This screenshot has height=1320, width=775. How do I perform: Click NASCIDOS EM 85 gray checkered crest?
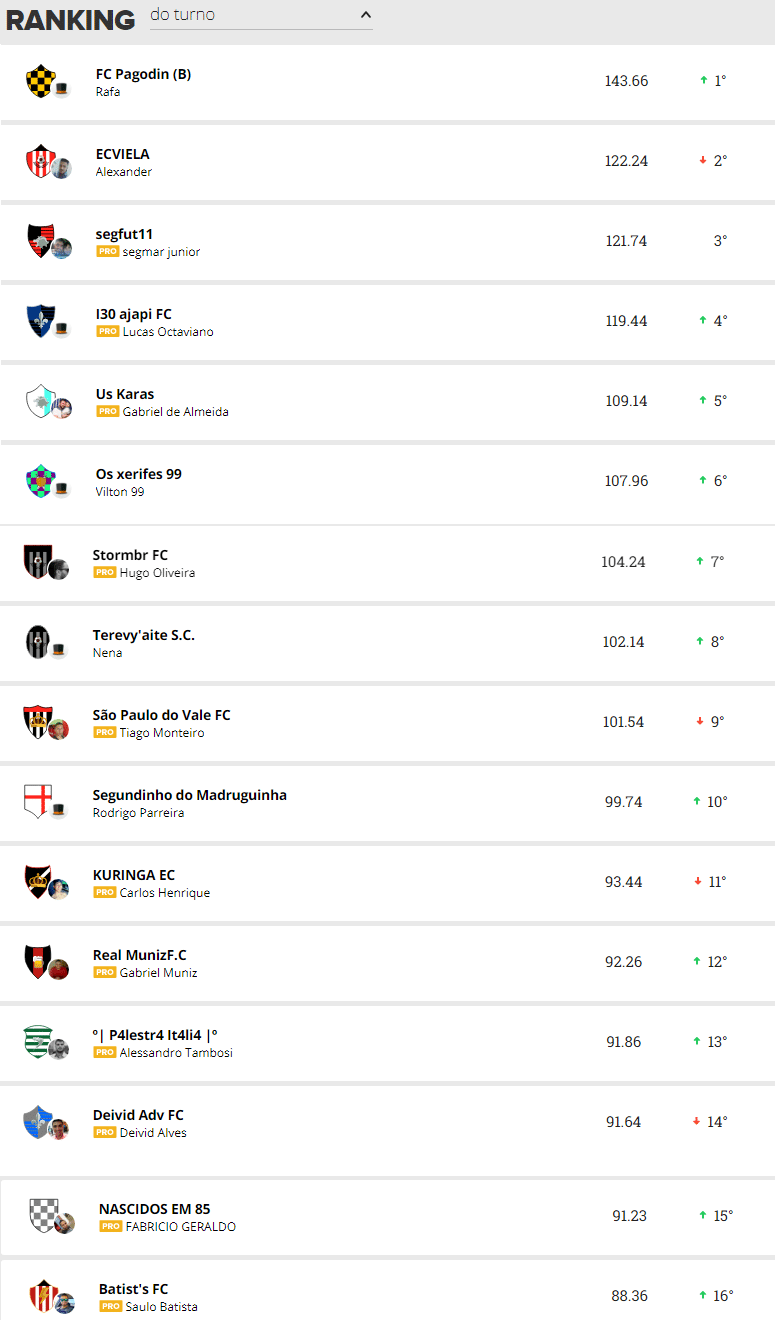pyautogui.click(x=43, y=1216)
